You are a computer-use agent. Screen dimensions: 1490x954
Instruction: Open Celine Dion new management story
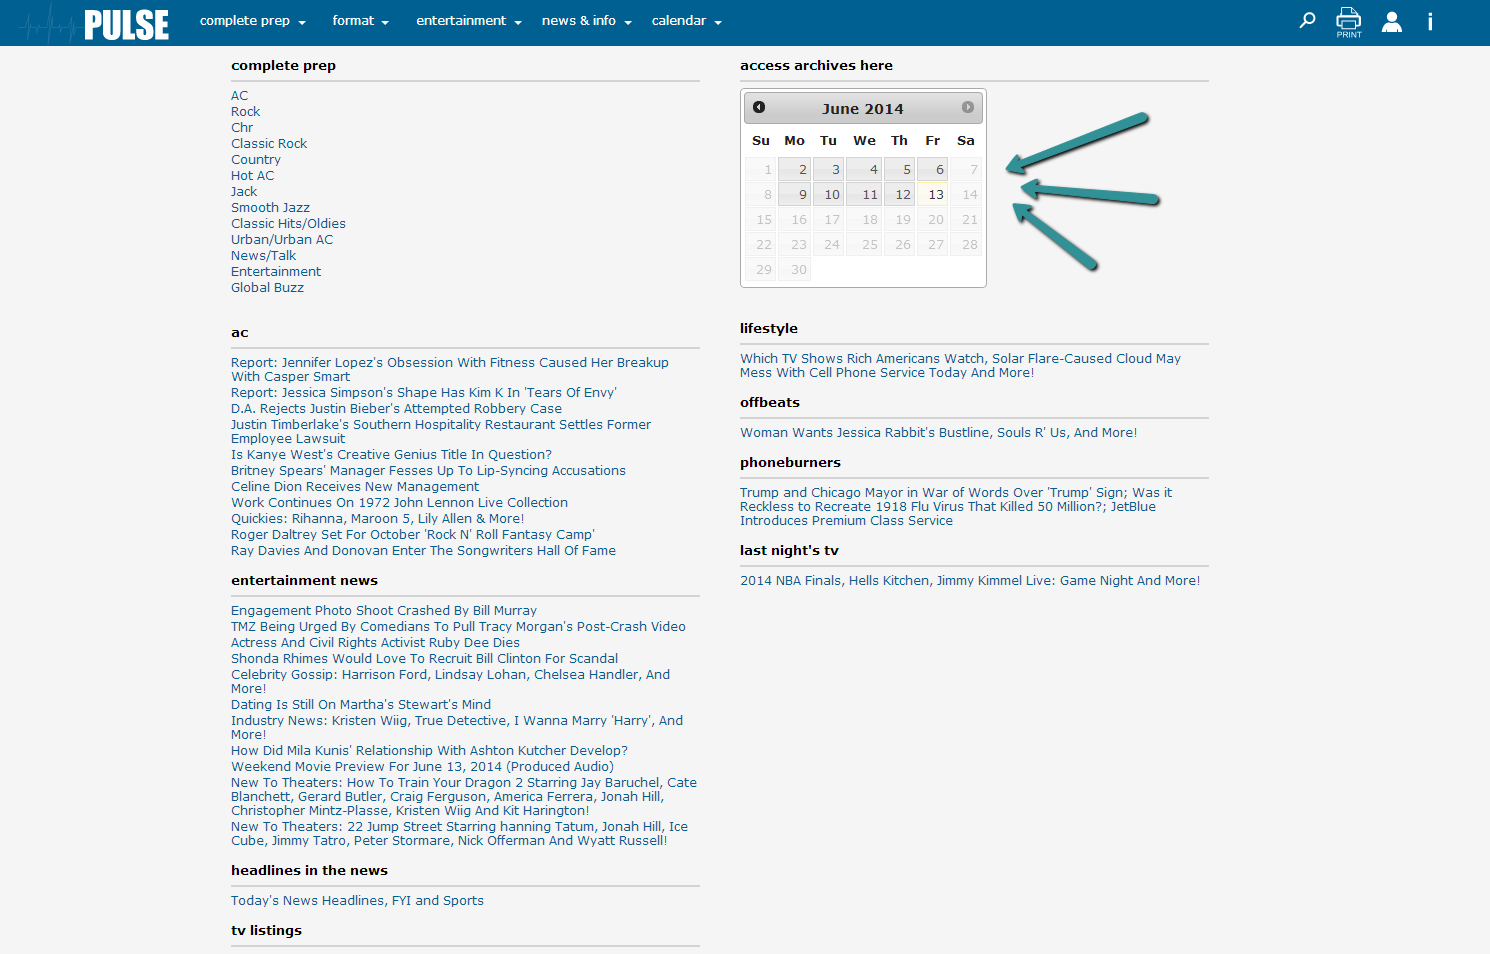[355, 487]
